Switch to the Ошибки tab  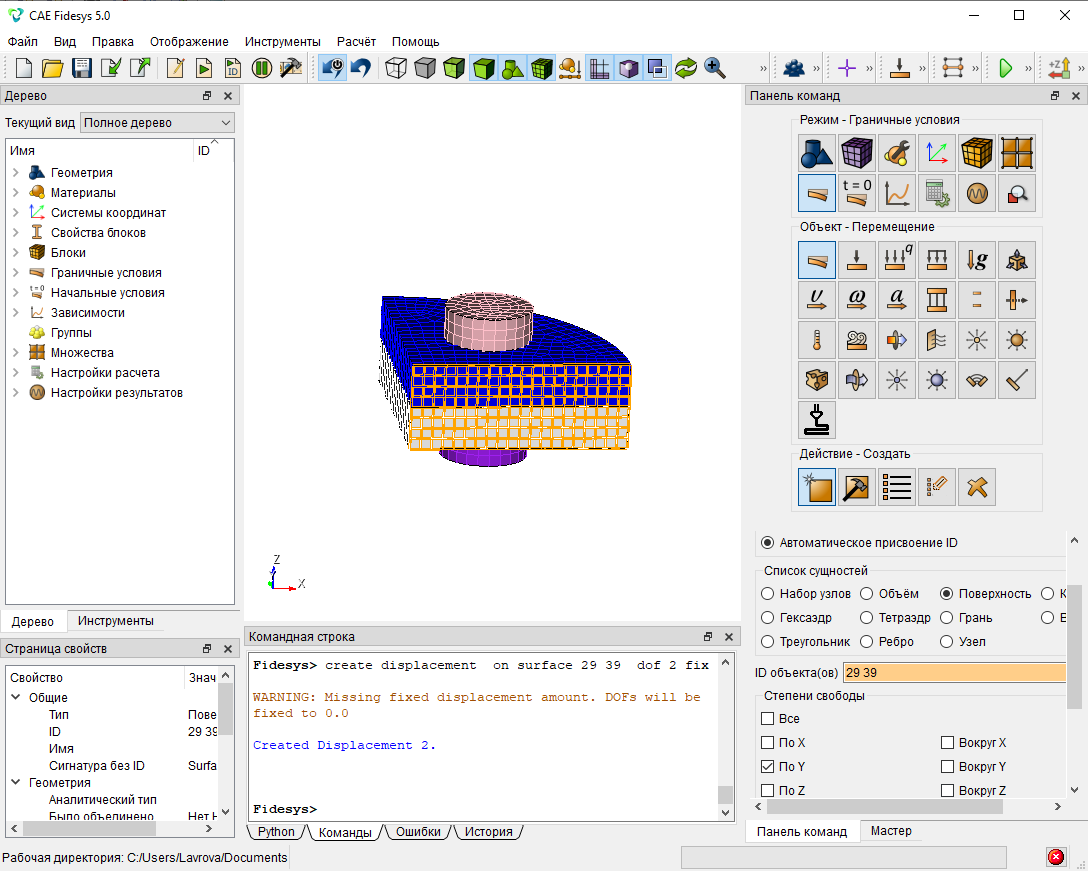point(418,831)
